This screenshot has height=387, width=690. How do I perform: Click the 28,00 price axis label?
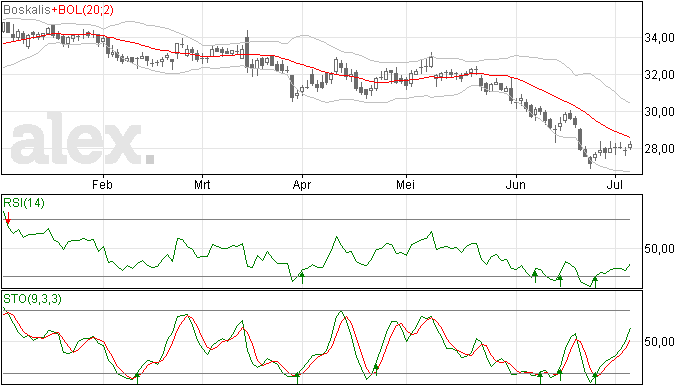tap(659, 149)
